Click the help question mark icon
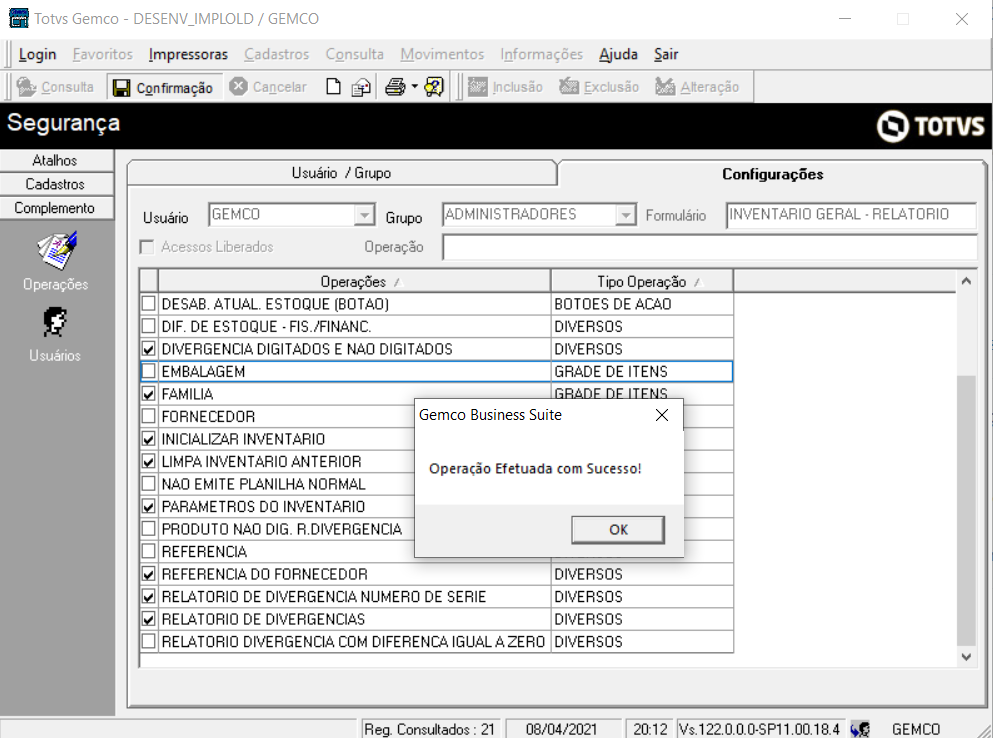This screenshot has width=993, height=738. coord(434,87)
